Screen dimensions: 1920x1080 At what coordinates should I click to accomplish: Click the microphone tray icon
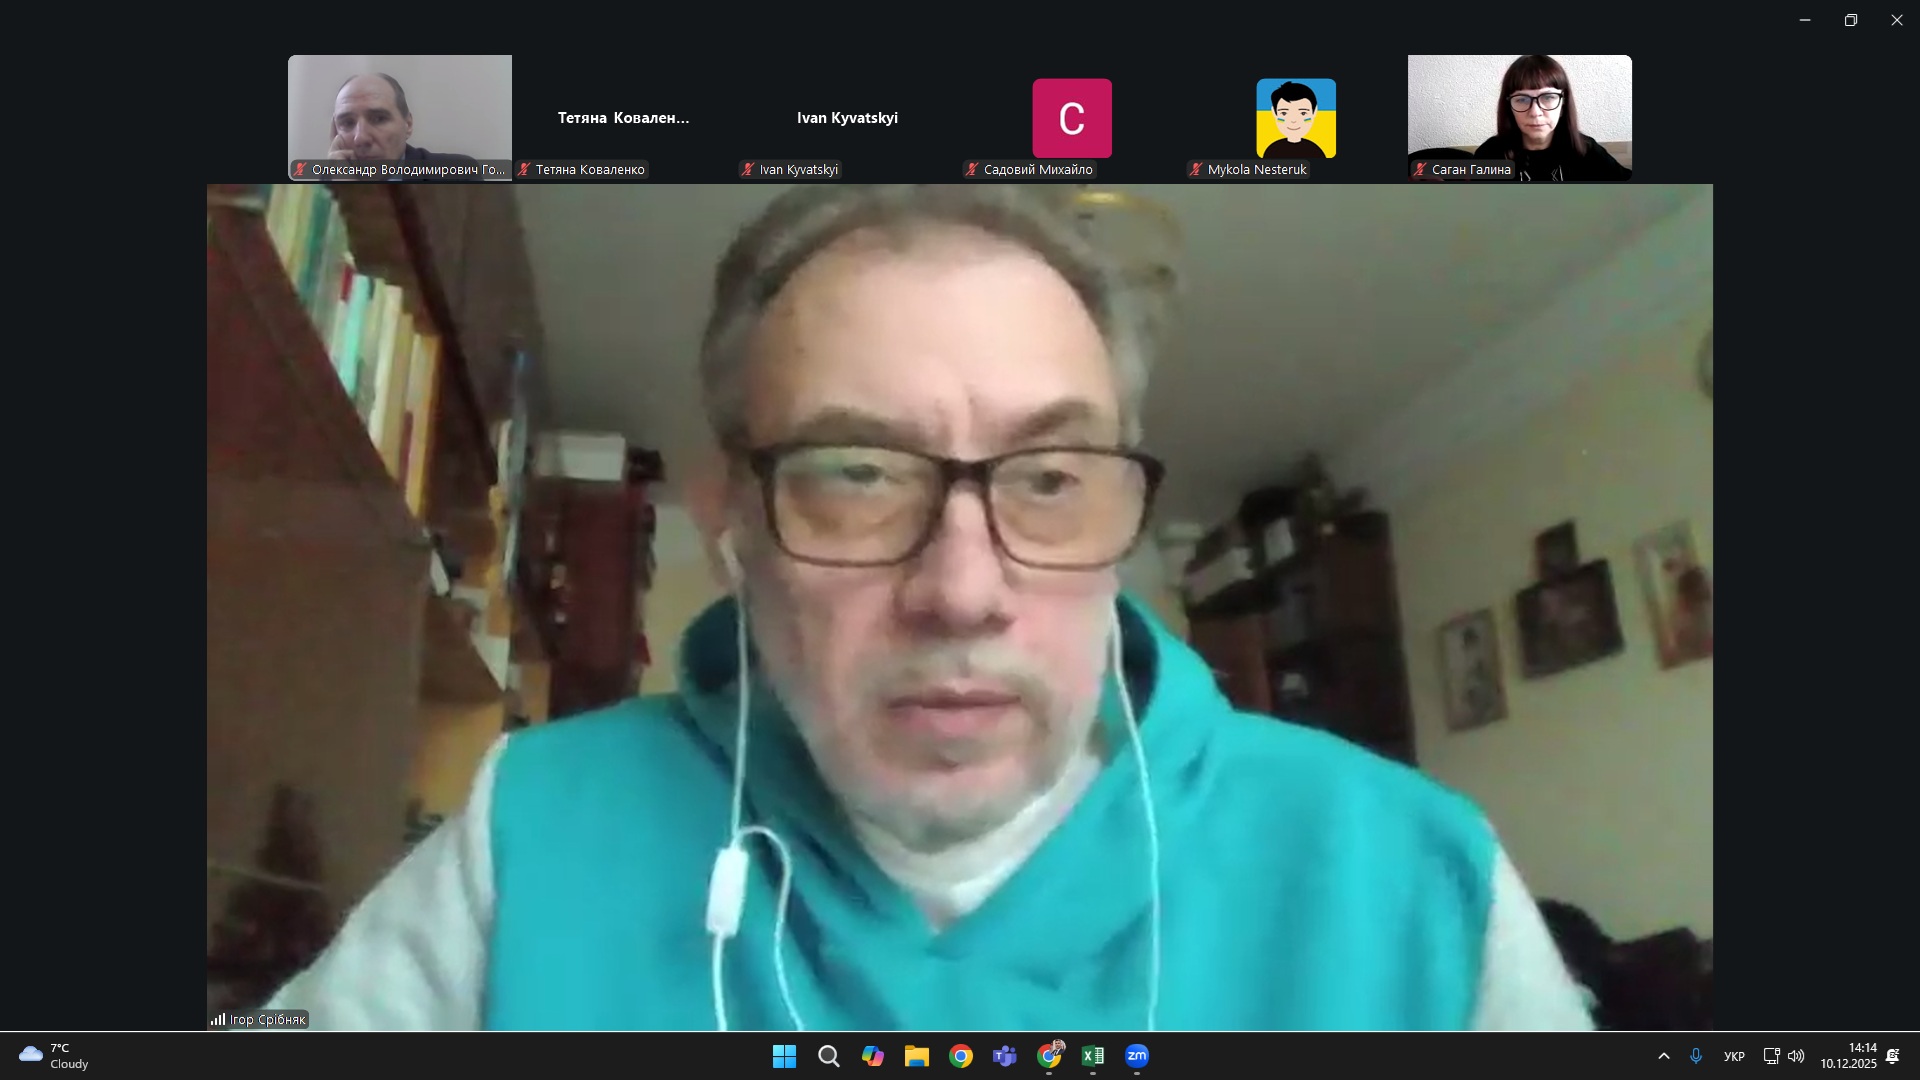1696,1056
